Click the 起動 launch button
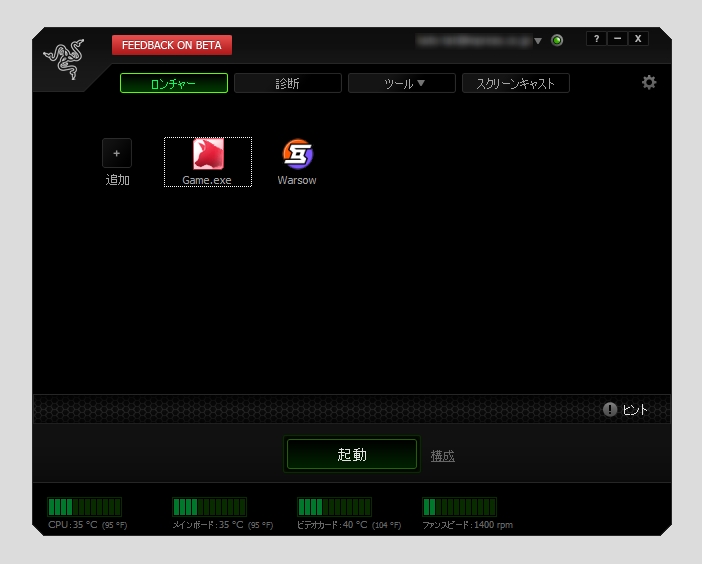Screen dimensions: 702x564 coord(352,454)
